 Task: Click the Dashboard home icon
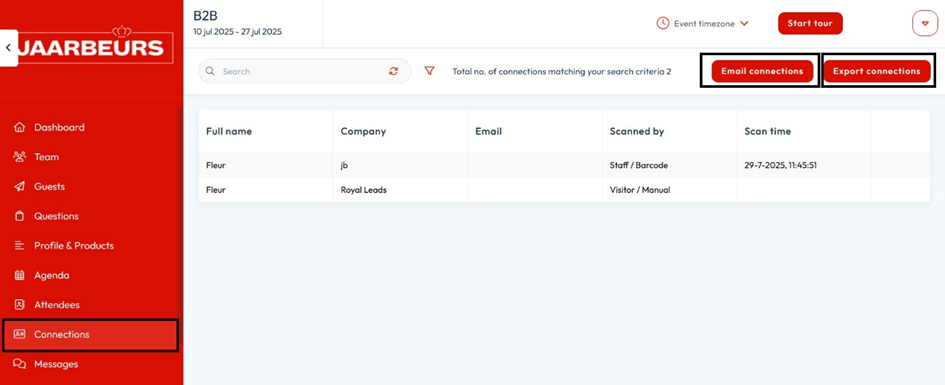(x=19, y=127)
